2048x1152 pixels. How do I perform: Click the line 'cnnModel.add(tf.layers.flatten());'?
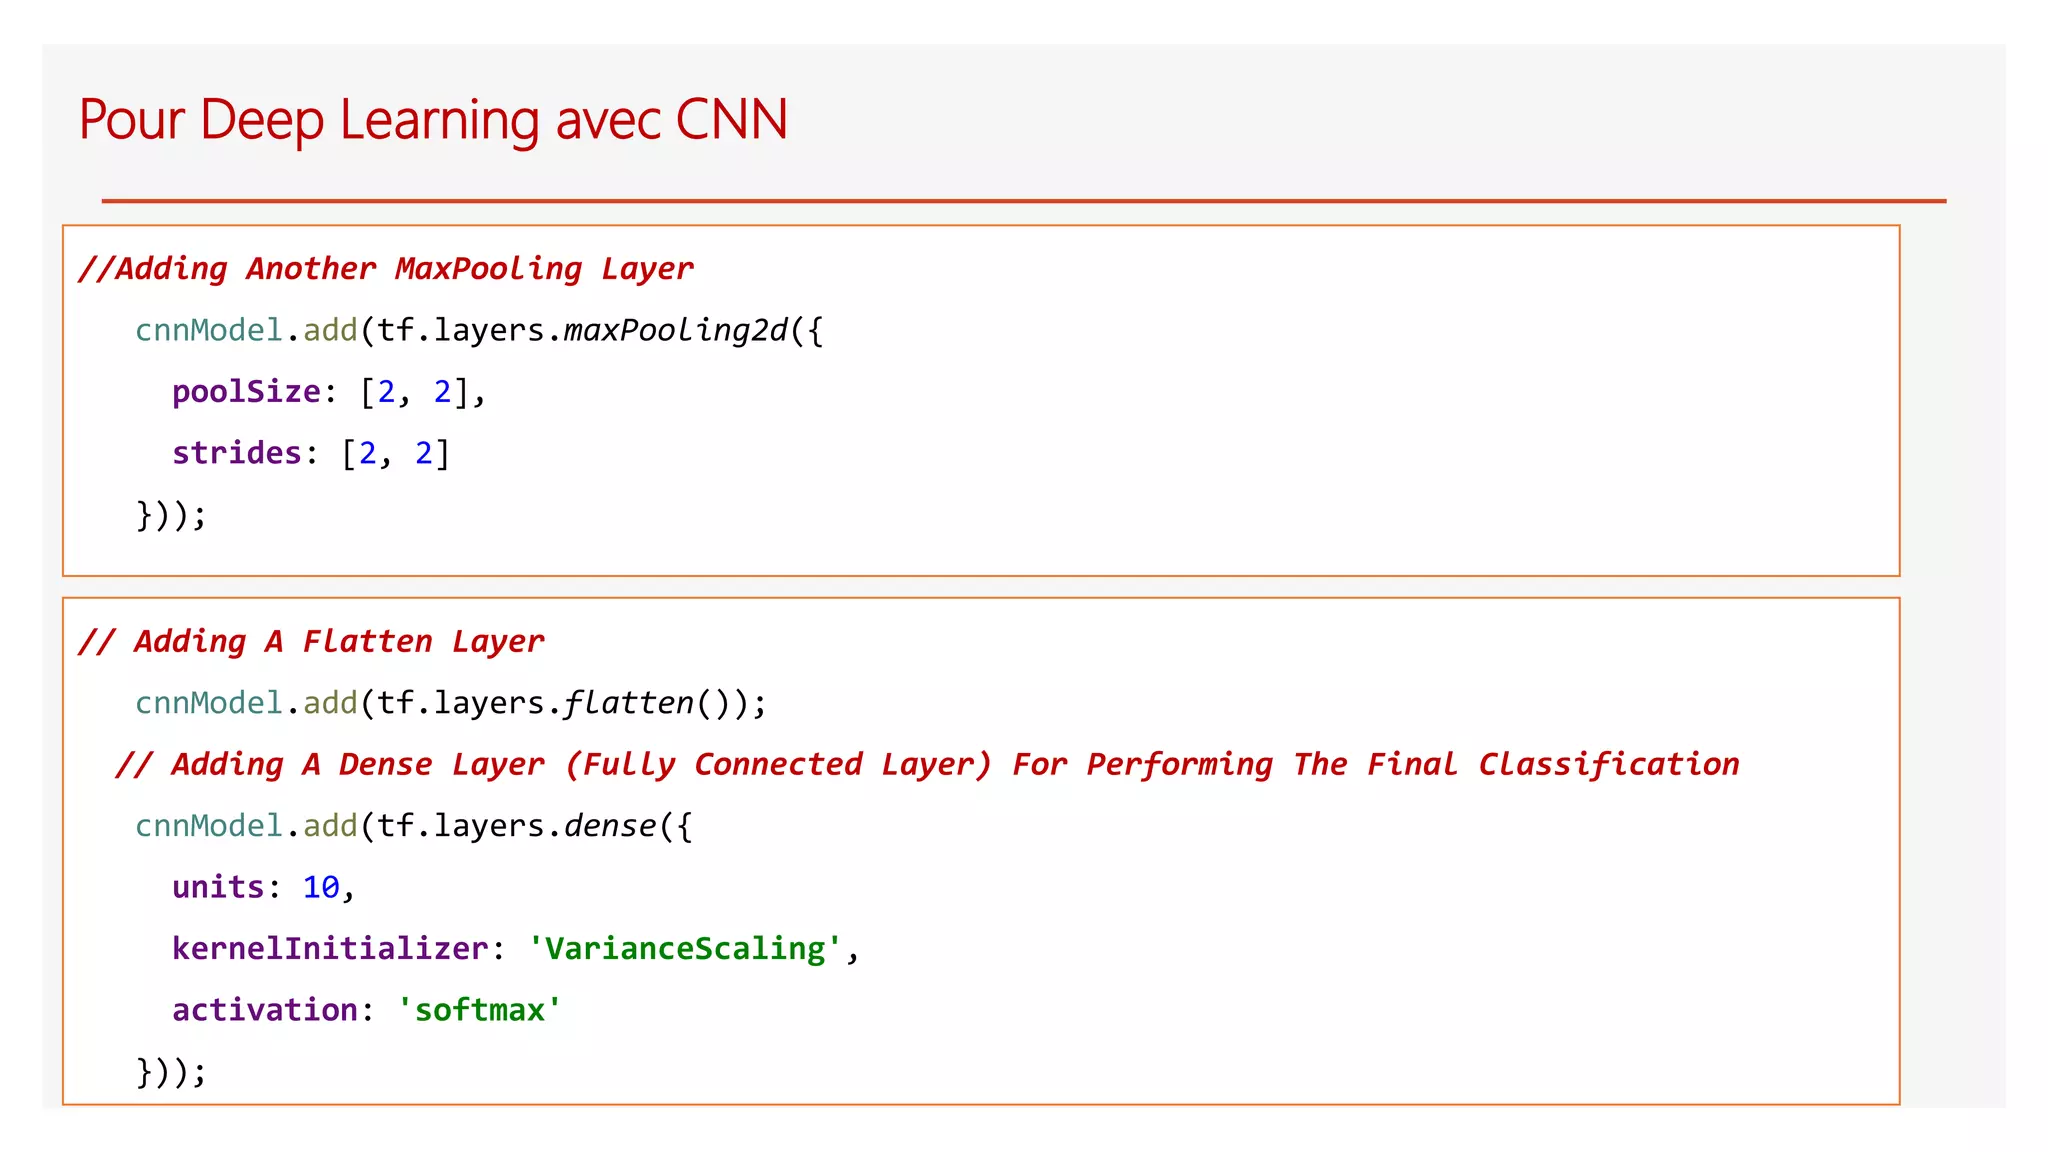pos(451,703)
